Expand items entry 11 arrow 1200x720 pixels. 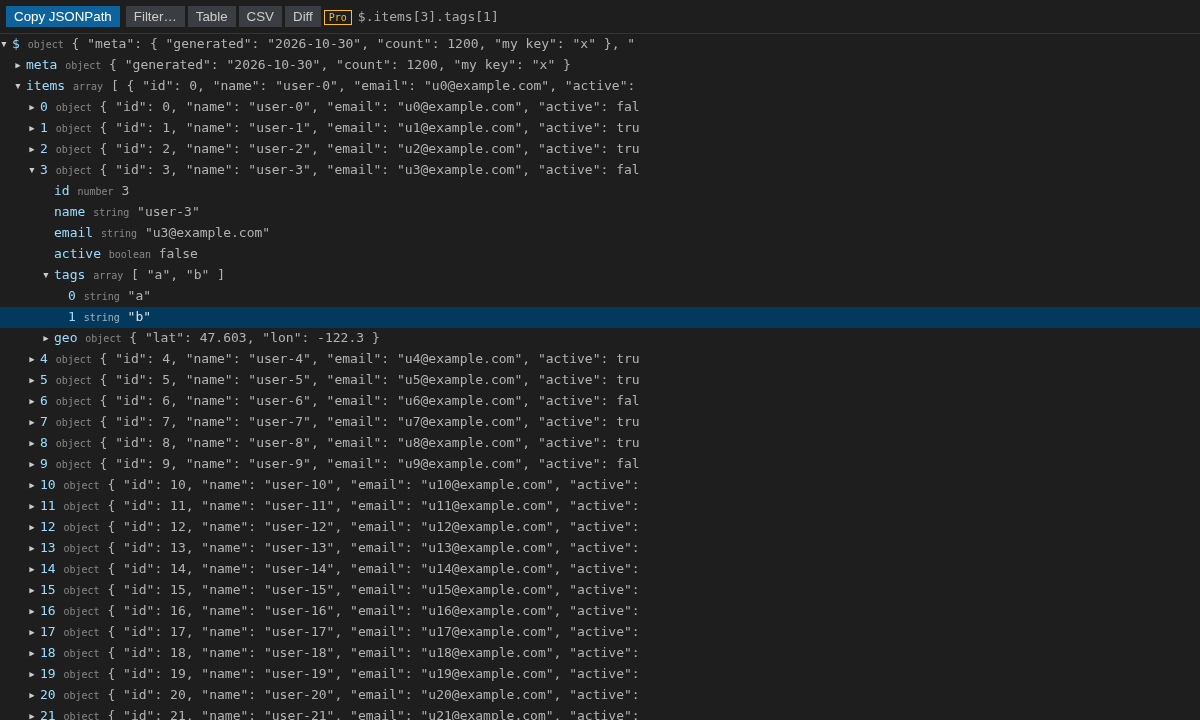(x=32, y=506)
